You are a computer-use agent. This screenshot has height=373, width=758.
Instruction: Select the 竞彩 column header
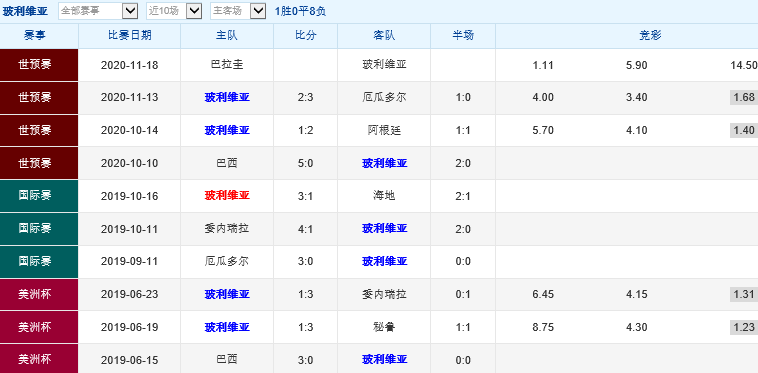(x=650, y=35)
